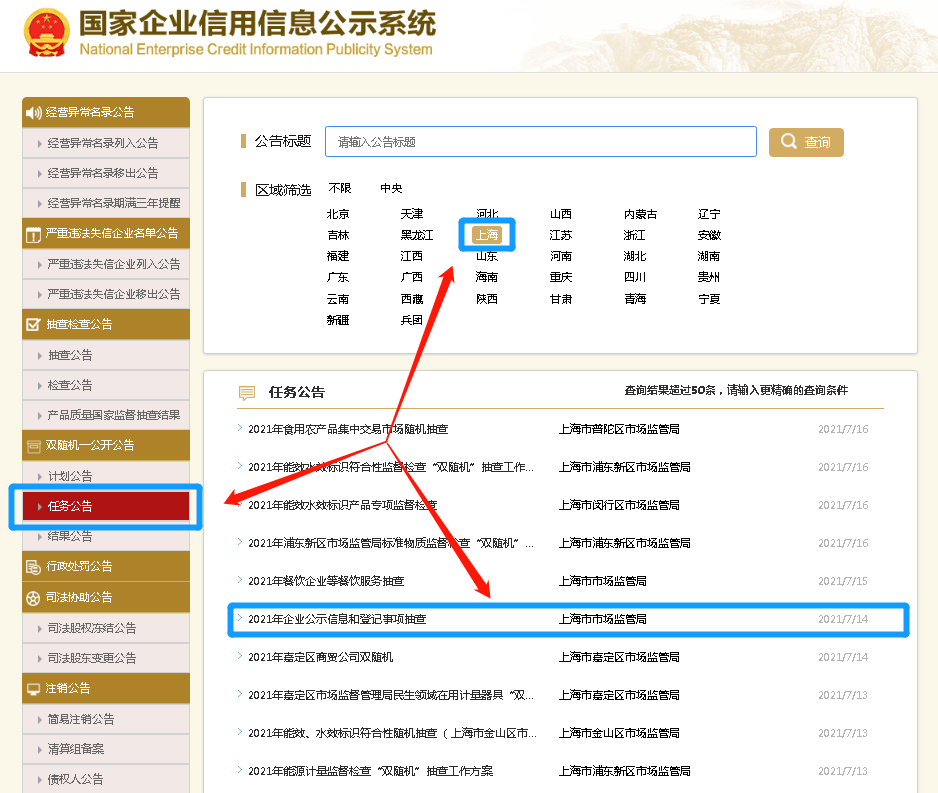Viewport: 938px width, 793px height.
Task: Click date 2021/7/15 in the list
Action: click(843, 581)
